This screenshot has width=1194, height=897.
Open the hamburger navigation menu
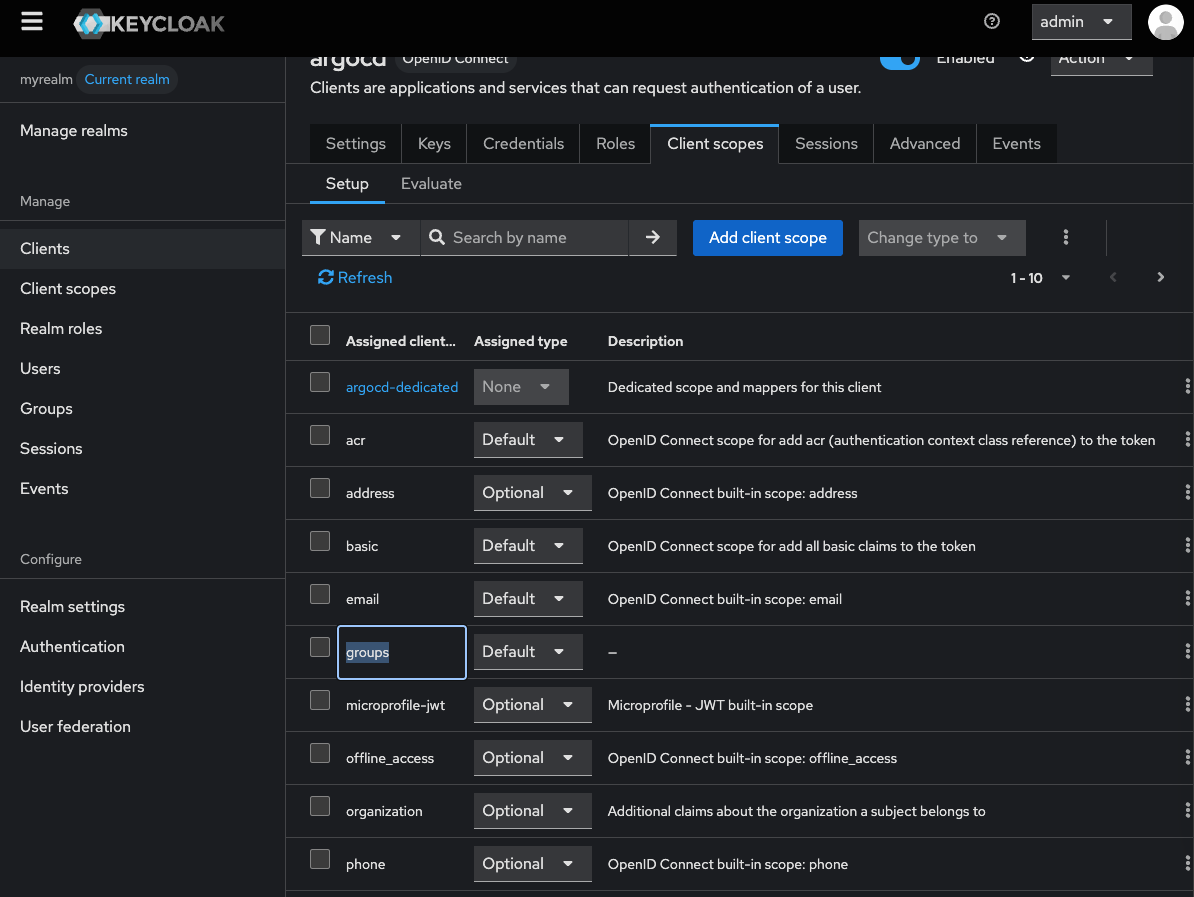pyautogui.click(x=31, y=21)
